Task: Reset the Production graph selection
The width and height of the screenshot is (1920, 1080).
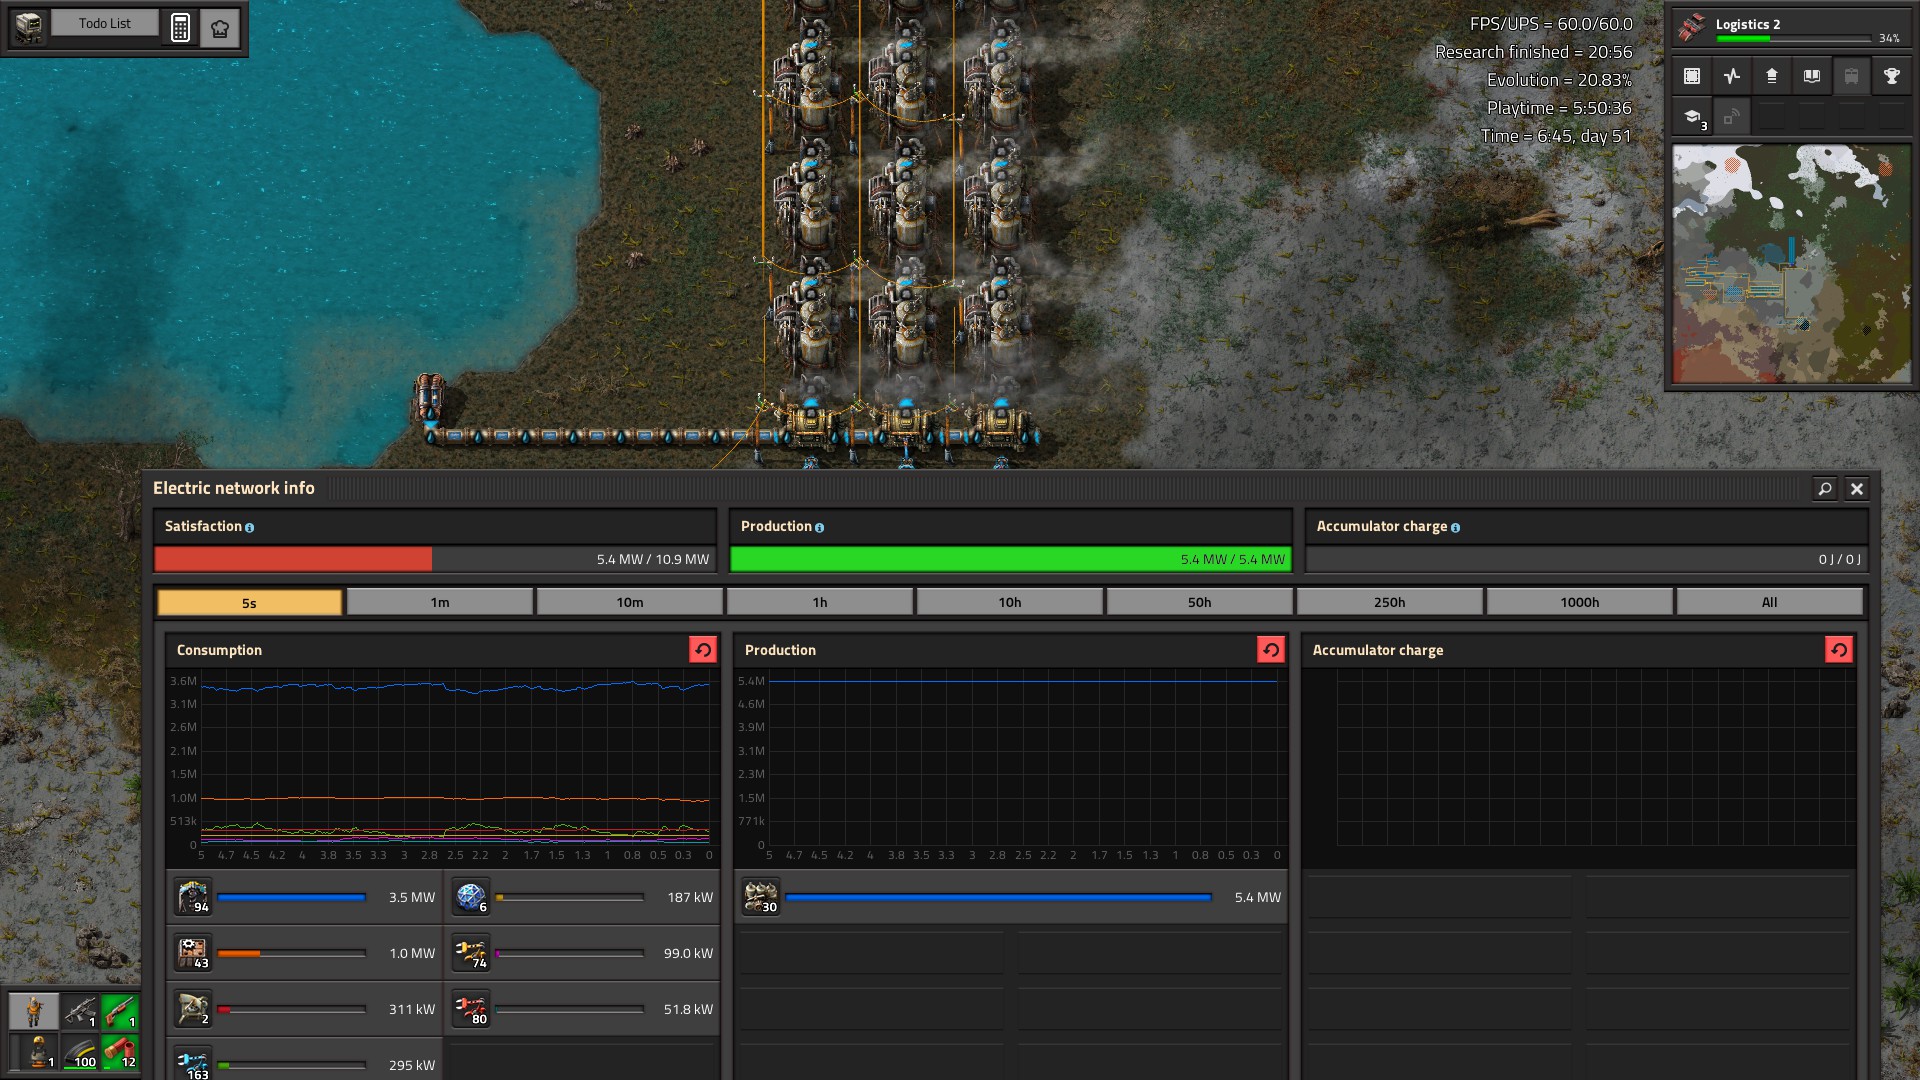Action: point(1271,650)
